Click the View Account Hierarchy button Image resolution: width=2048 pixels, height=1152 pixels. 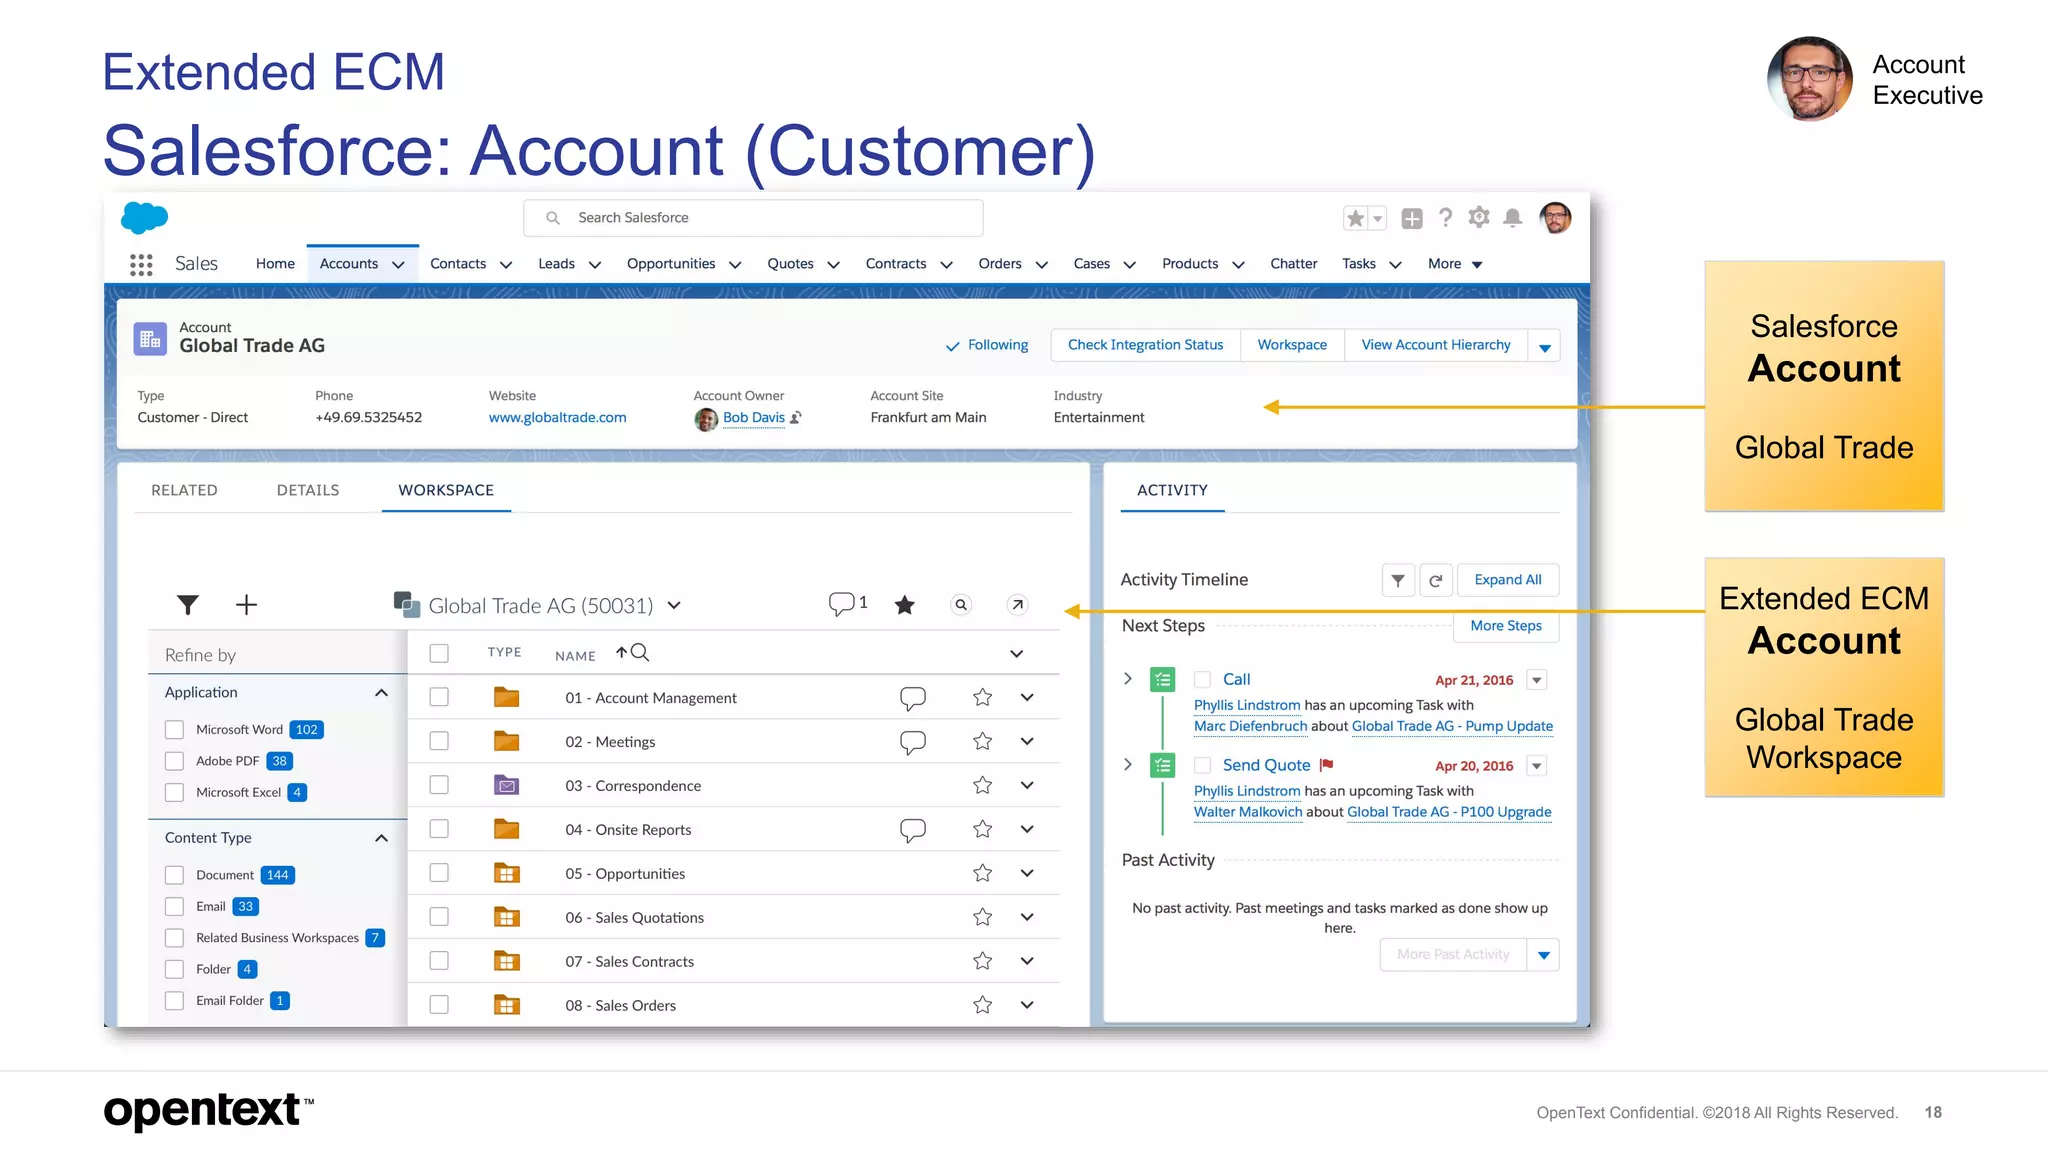click(x=1435, y=345)
